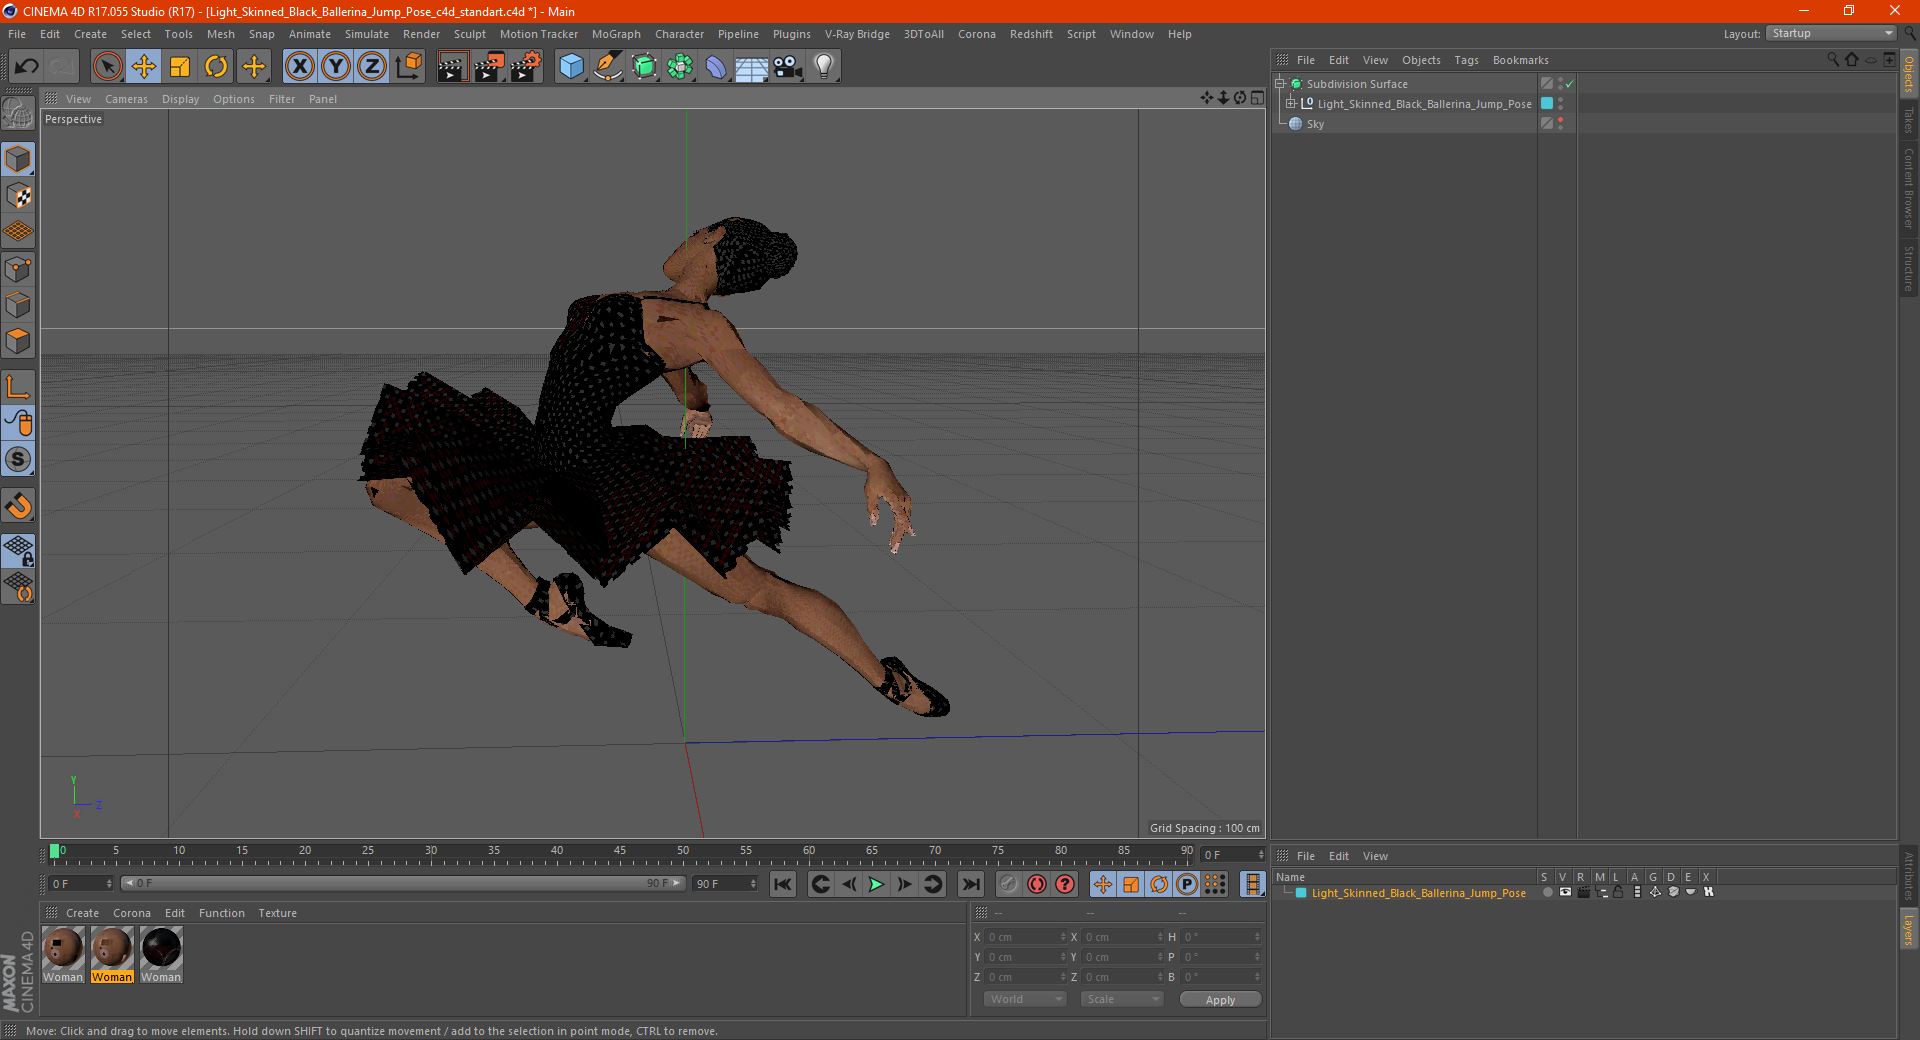
Task: Click the ballerina object's layer color swatch
Action: click(x=1547, y=104)
